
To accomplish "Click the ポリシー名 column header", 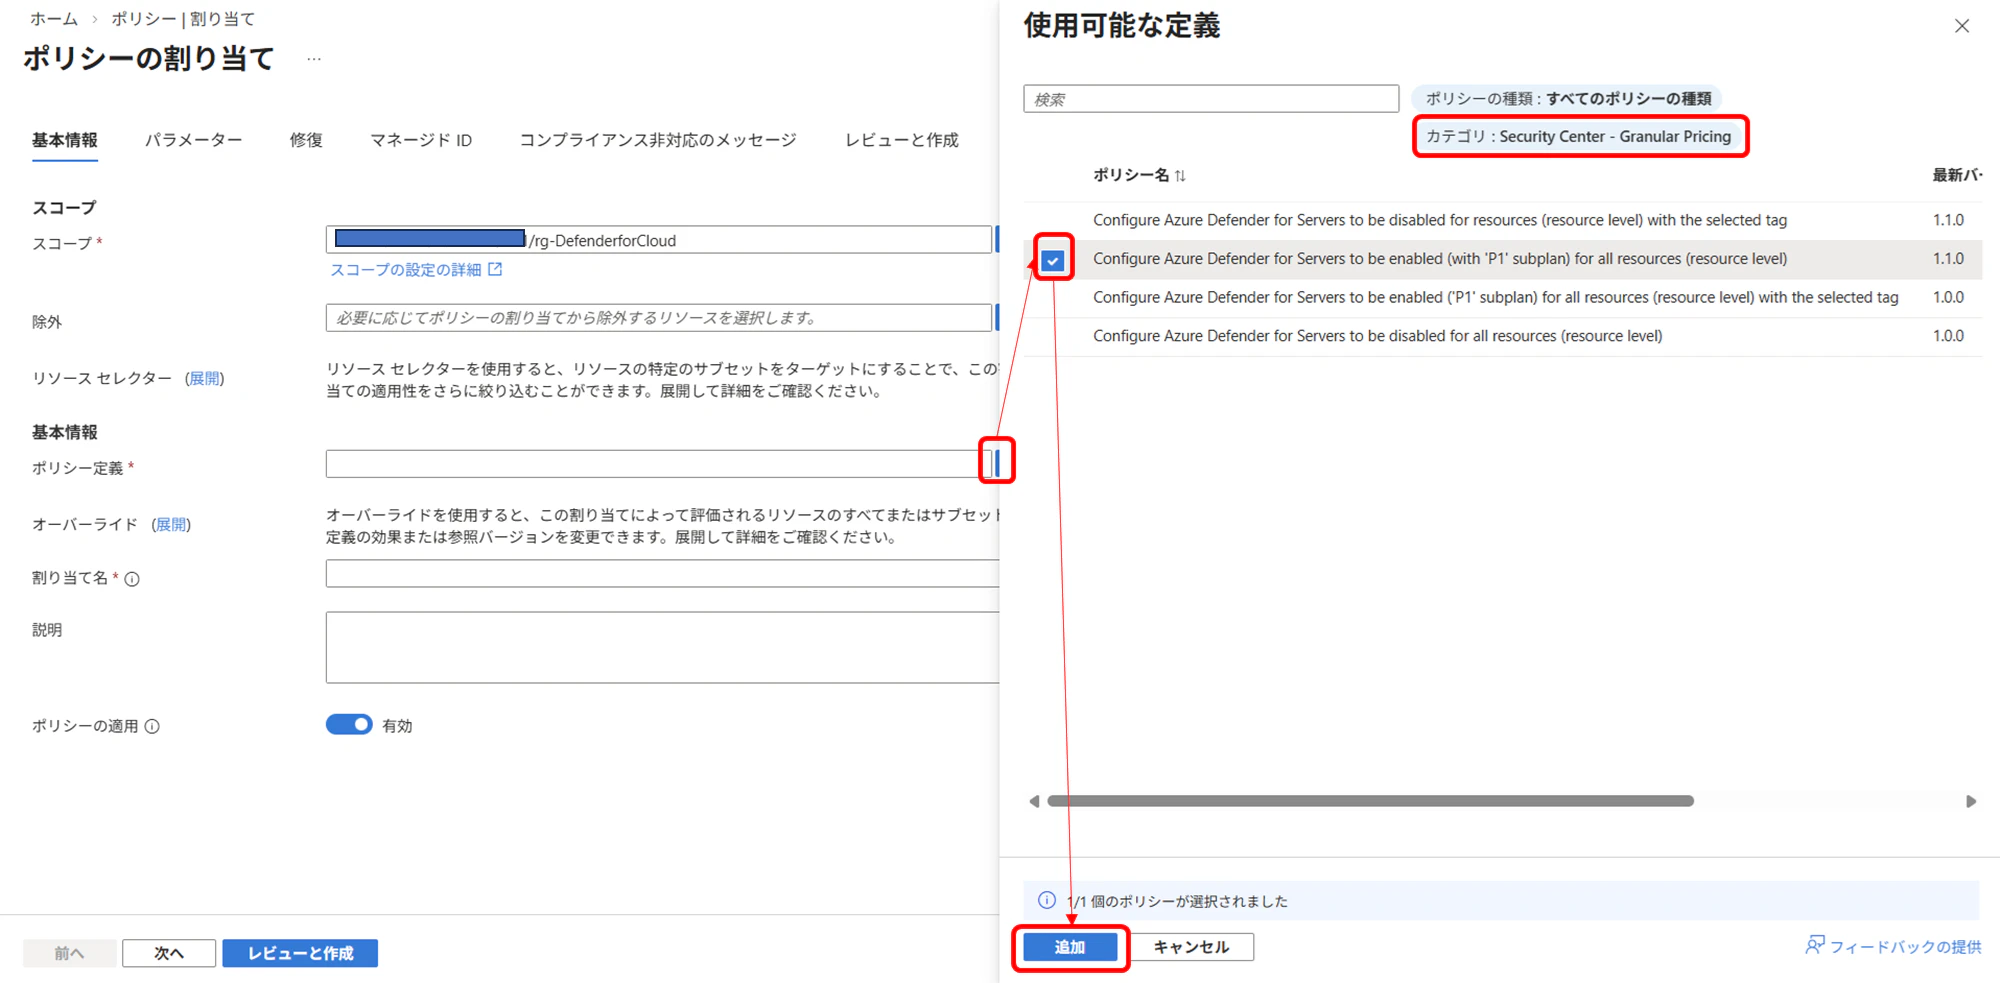I will (x=1131, y=175).
